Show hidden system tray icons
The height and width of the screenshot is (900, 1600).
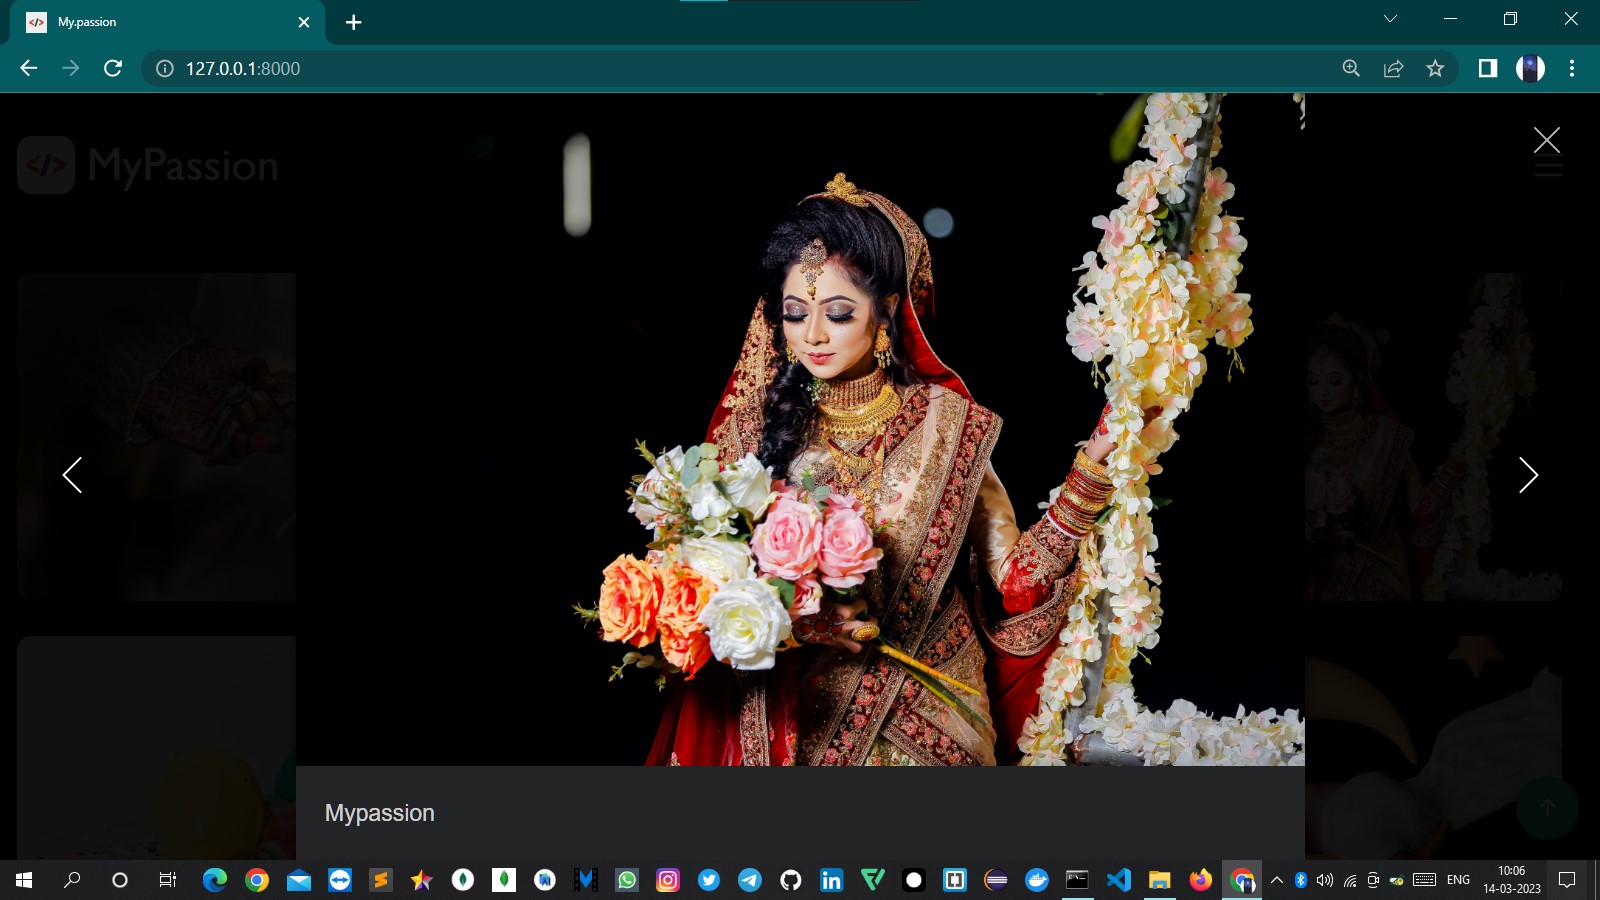[x=1277, y=880]
